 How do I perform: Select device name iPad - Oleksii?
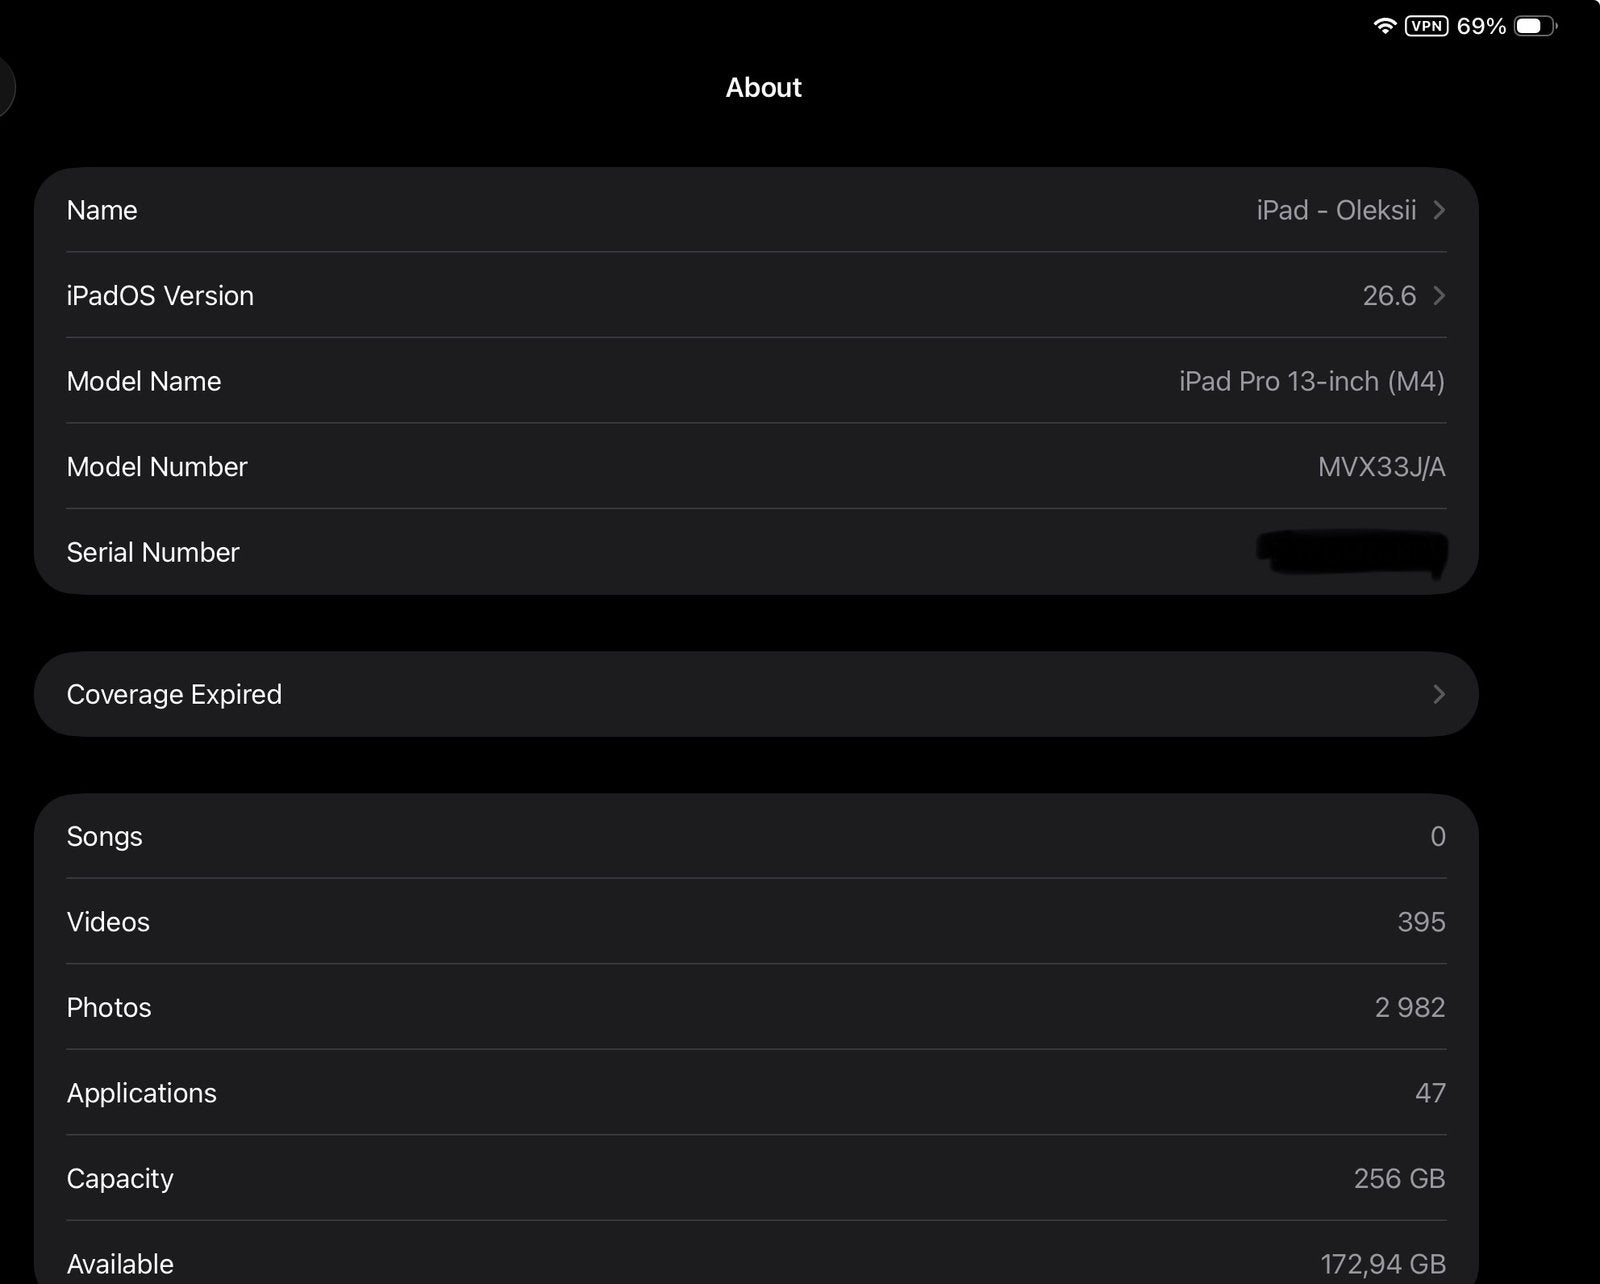point(1336,210)
